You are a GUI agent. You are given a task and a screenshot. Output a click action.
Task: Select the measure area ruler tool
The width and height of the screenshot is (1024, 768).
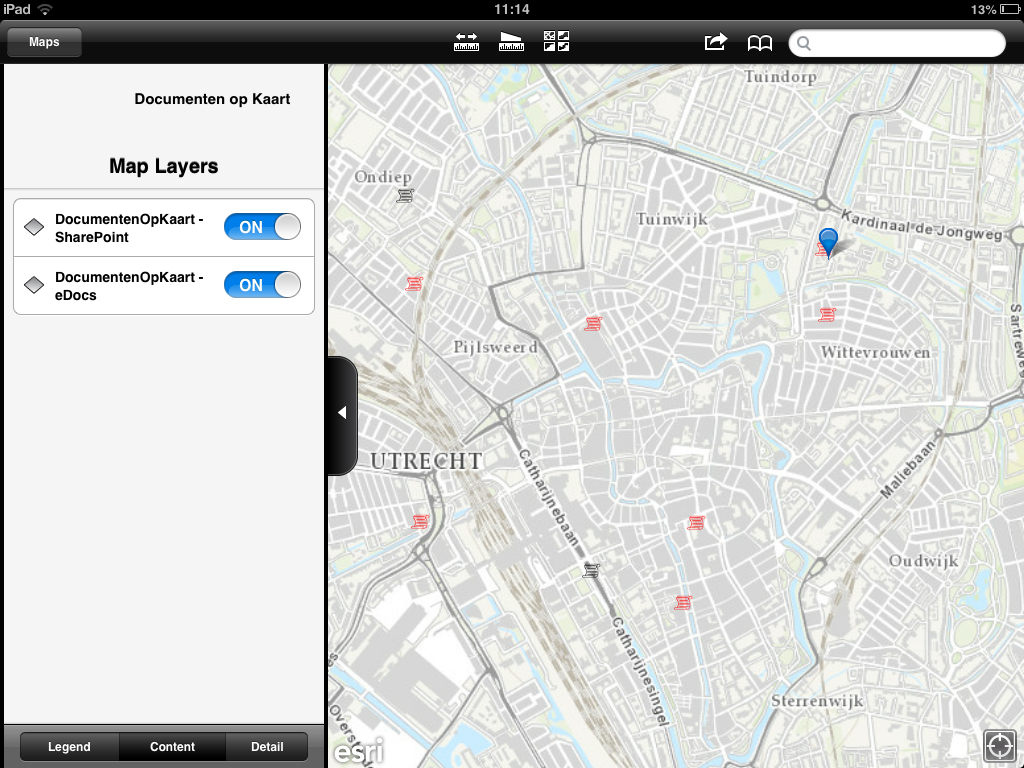click(x=511, y=42)
